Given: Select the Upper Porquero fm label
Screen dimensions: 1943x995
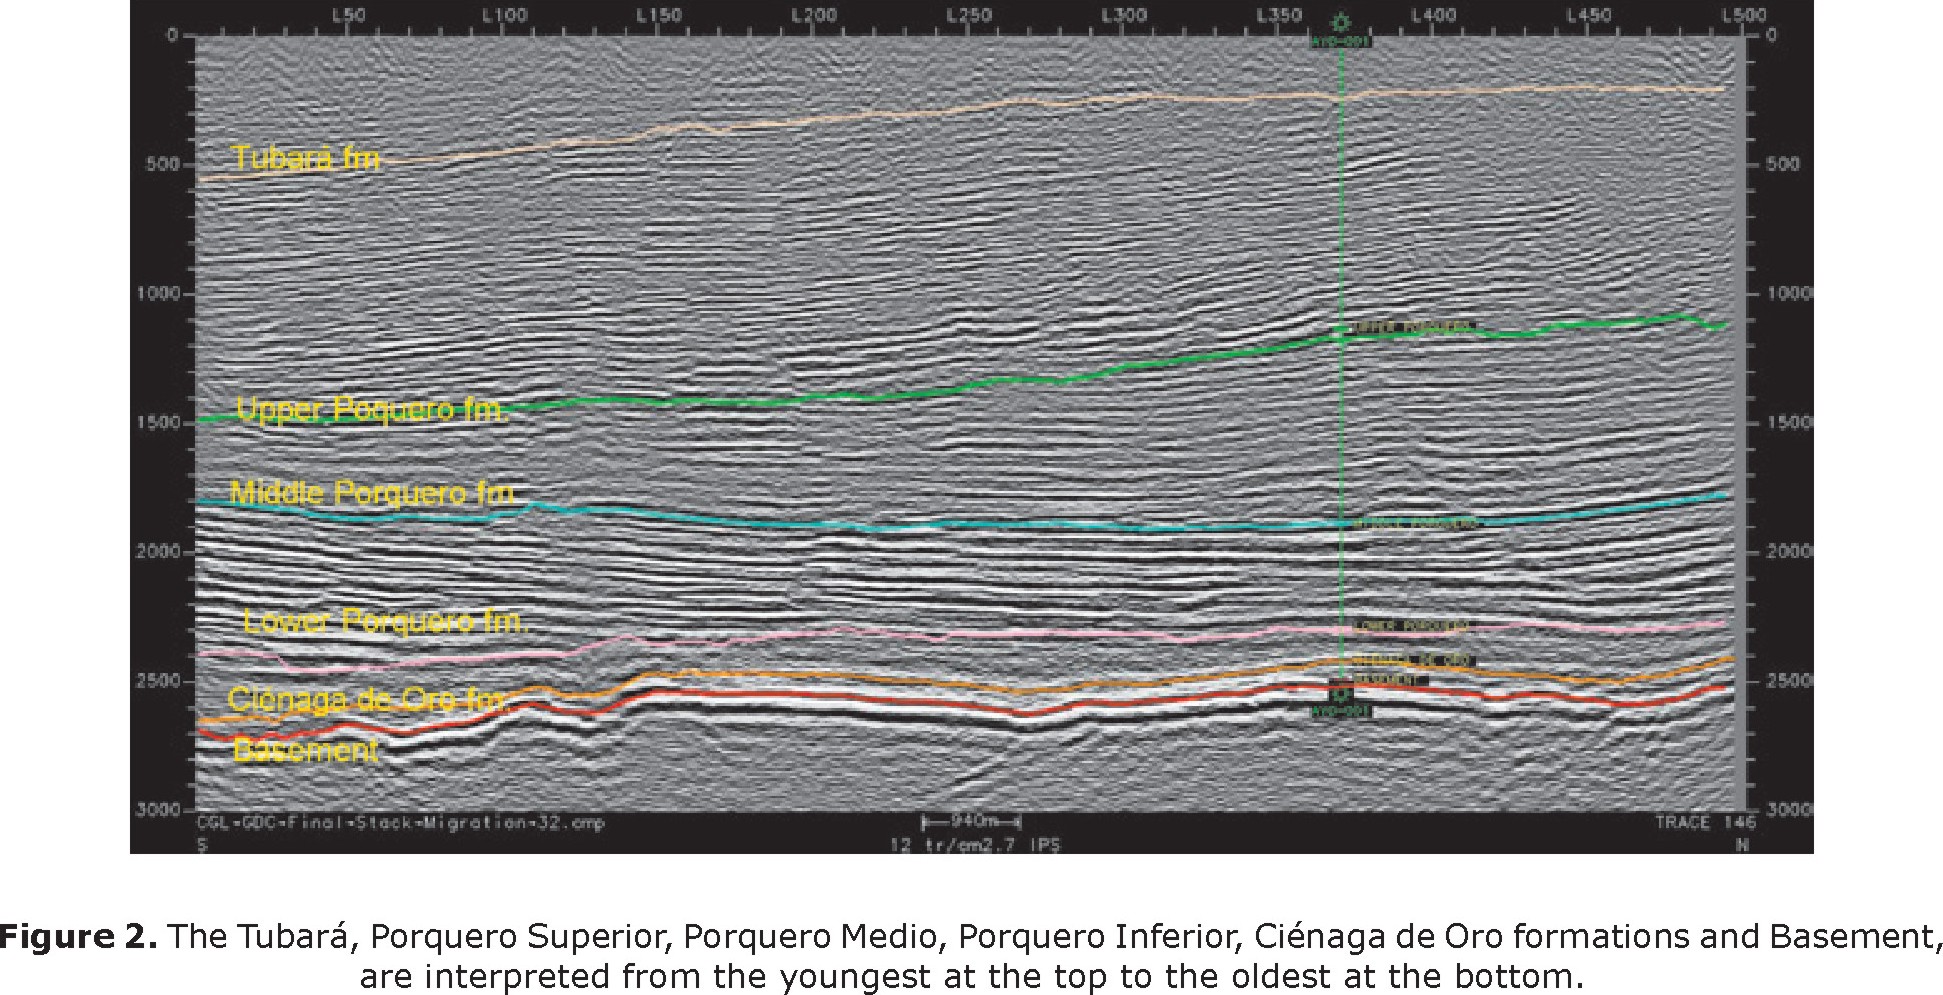Looking at the screenshot, I should coord(372,410).
